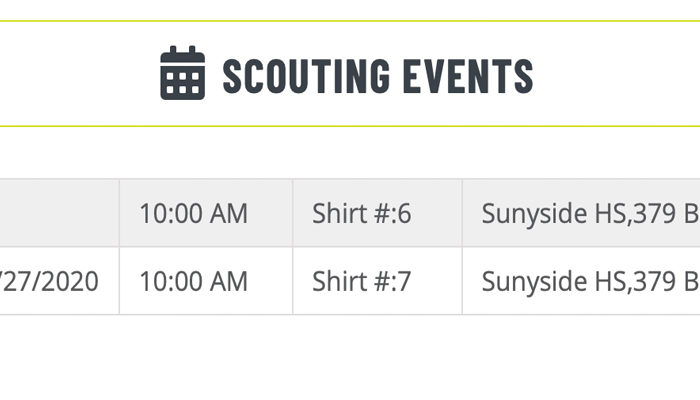Click empty header space right of EVENTS
700x400 pixels.
(618, 74)
